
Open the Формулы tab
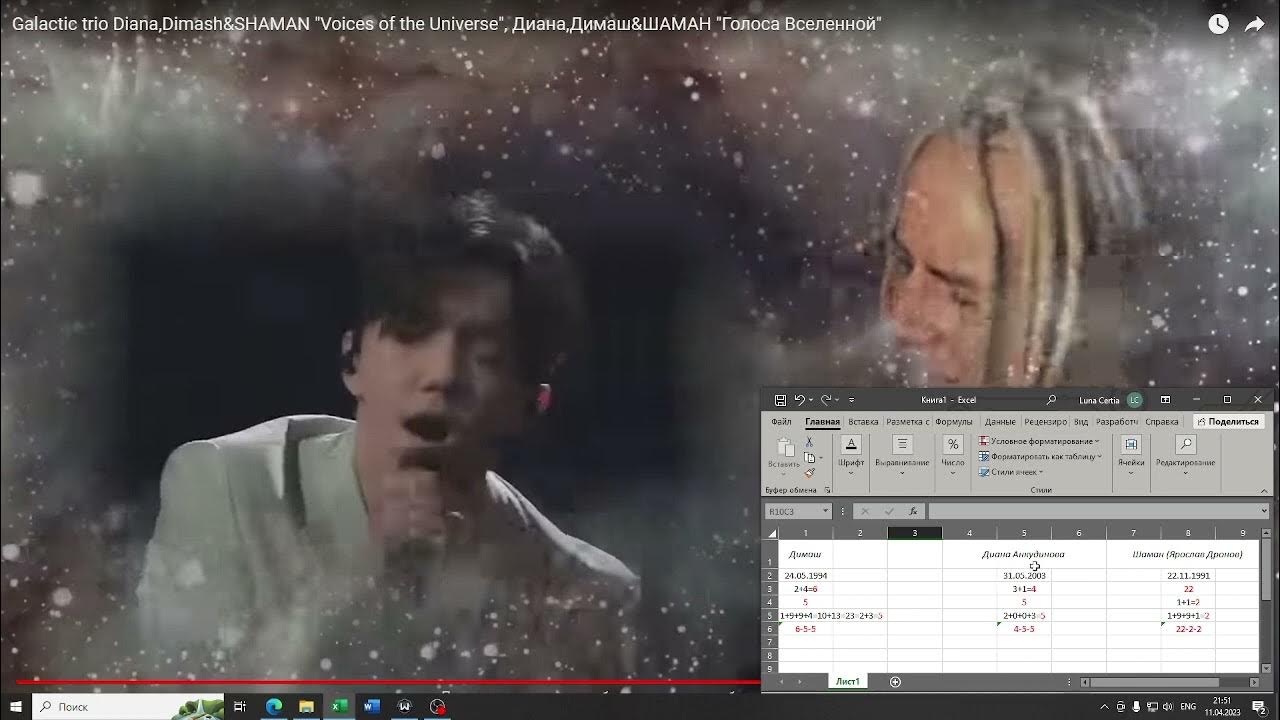[953, 422]
